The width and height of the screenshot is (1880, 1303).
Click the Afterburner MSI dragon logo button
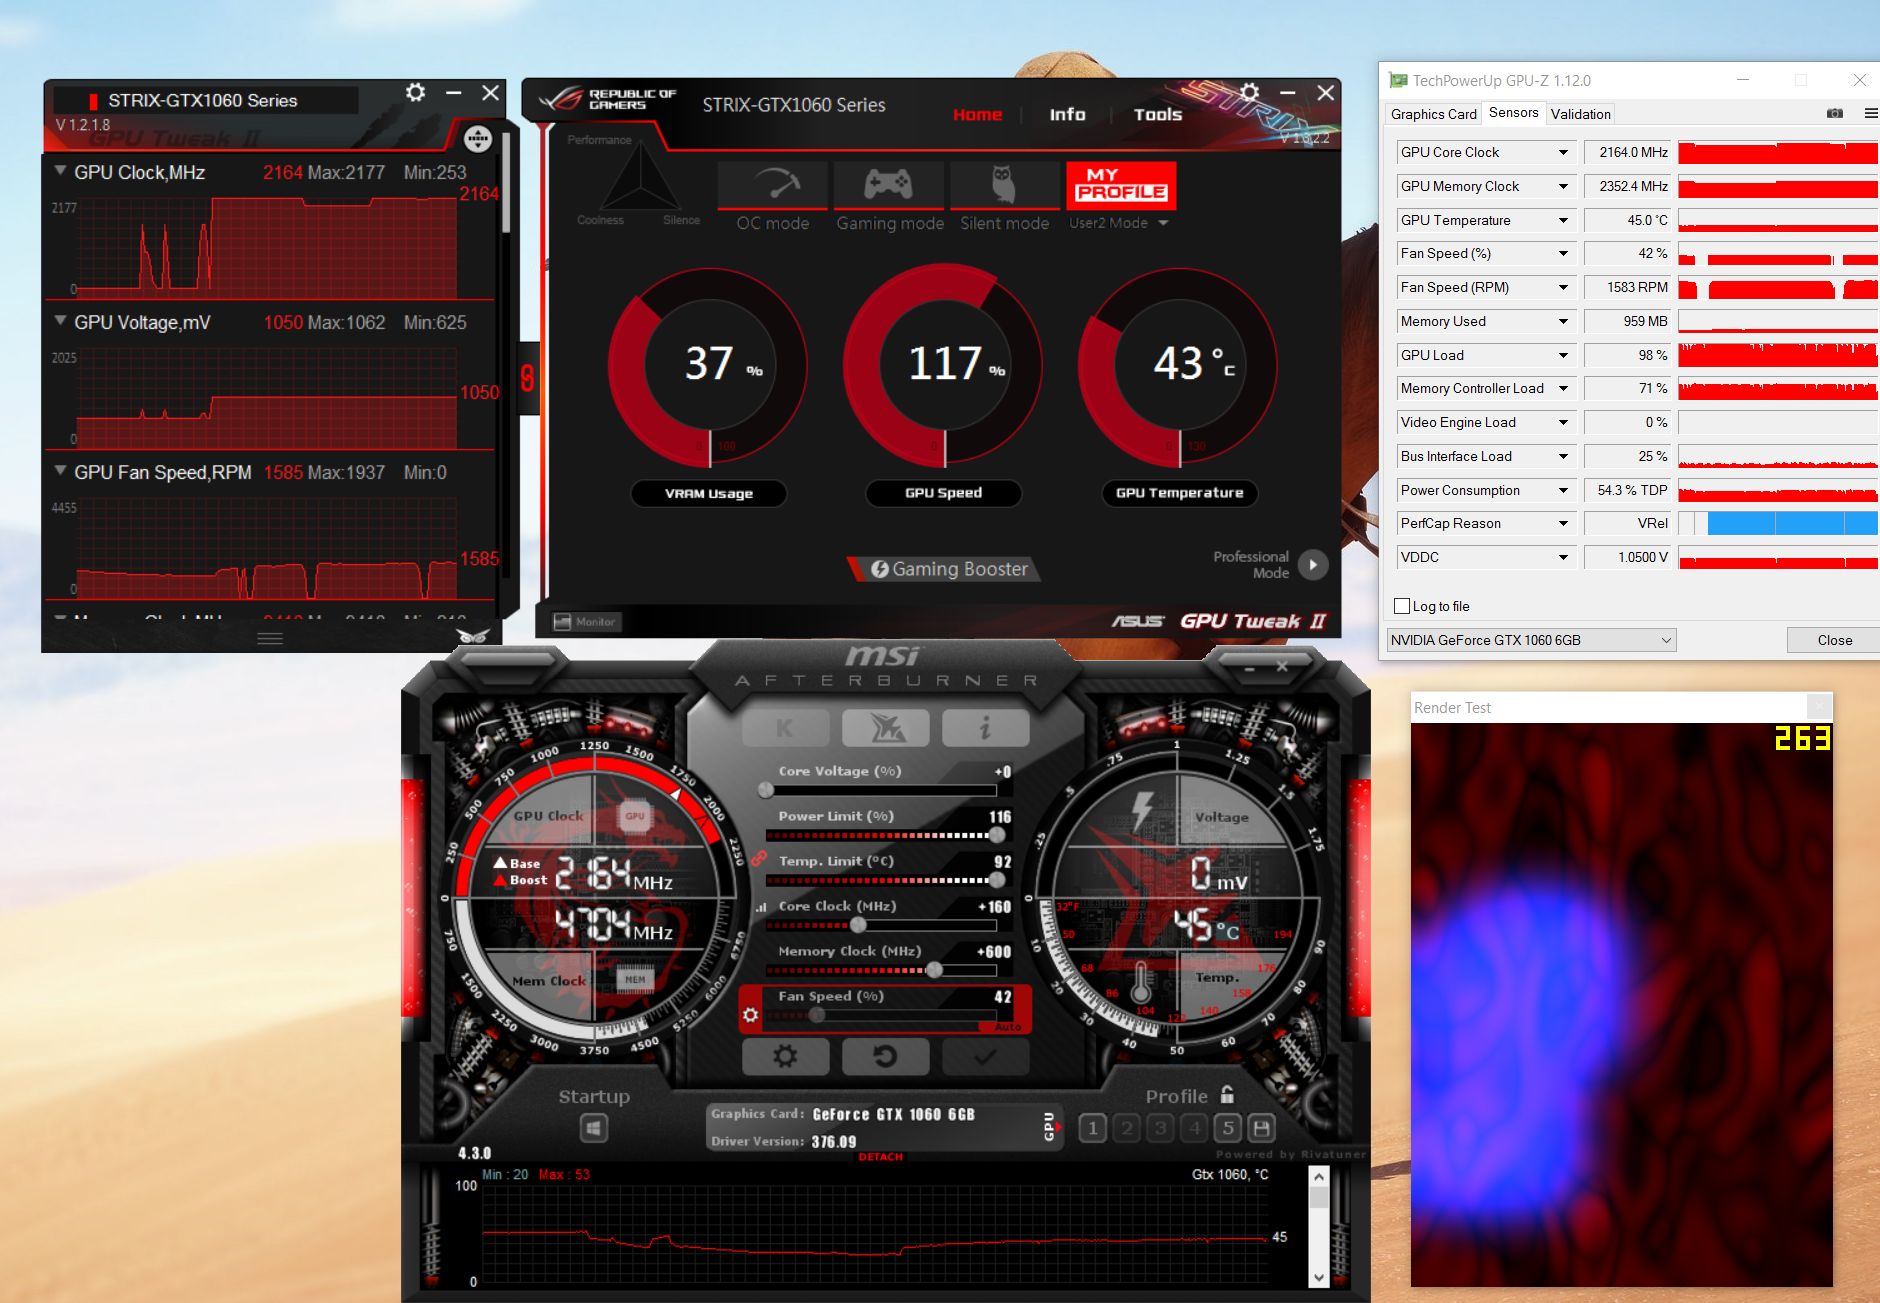click(886, 728)
